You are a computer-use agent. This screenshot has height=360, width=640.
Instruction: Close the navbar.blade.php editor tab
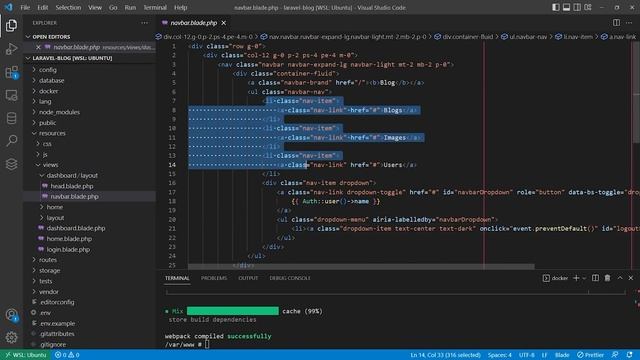(224, 23)
